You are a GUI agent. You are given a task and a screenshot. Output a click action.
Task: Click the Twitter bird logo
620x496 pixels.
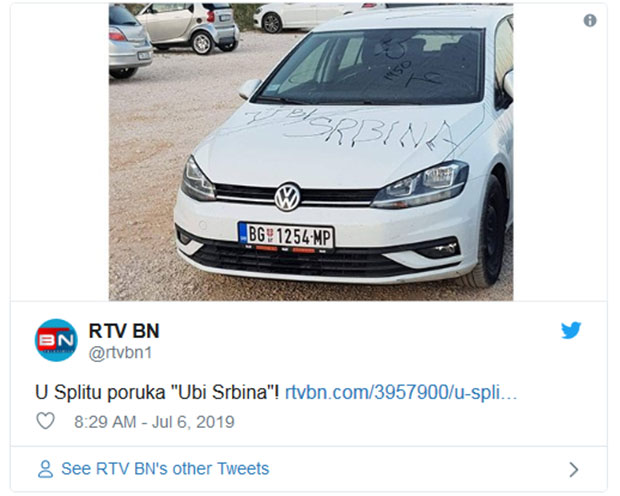coord(571,330)
